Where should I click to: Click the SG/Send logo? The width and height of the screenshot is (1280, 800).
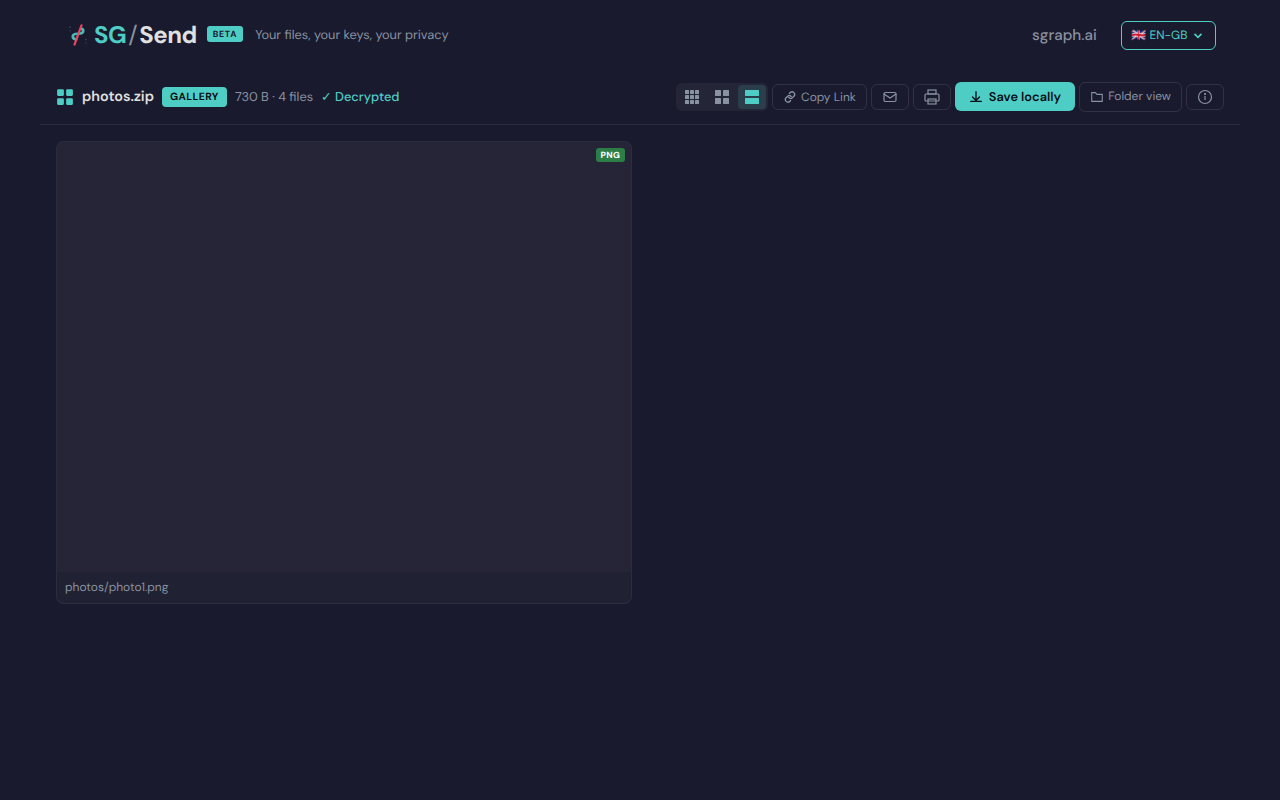[132, 35]
